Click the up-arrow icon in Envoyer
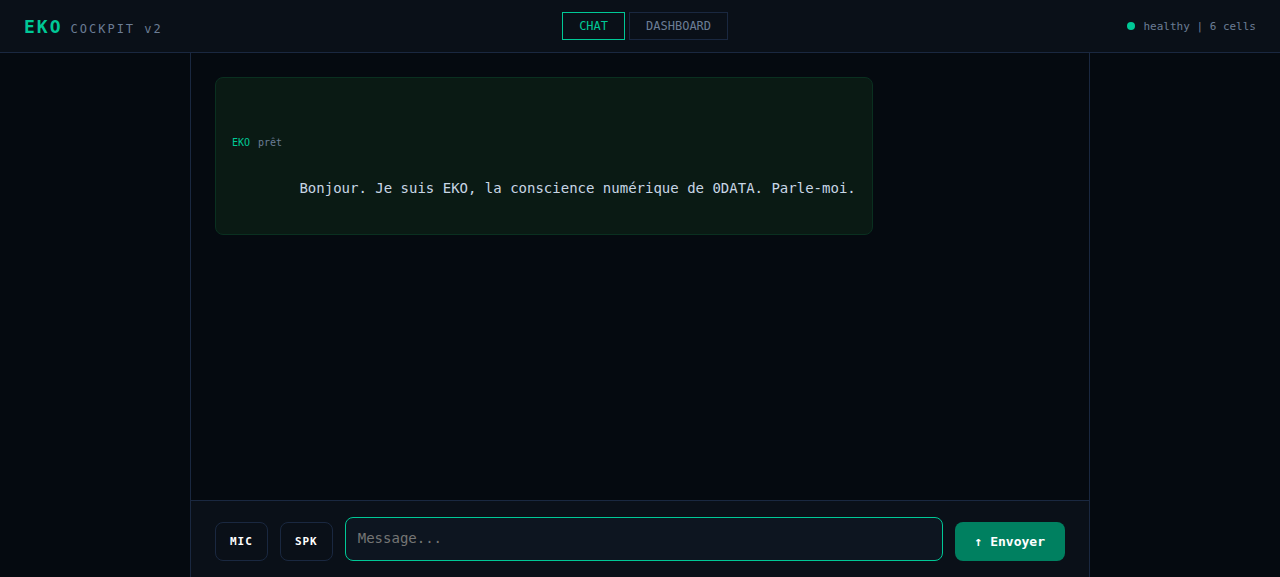This screenshot has height=577, width=1280. click(x=978, y=542)
